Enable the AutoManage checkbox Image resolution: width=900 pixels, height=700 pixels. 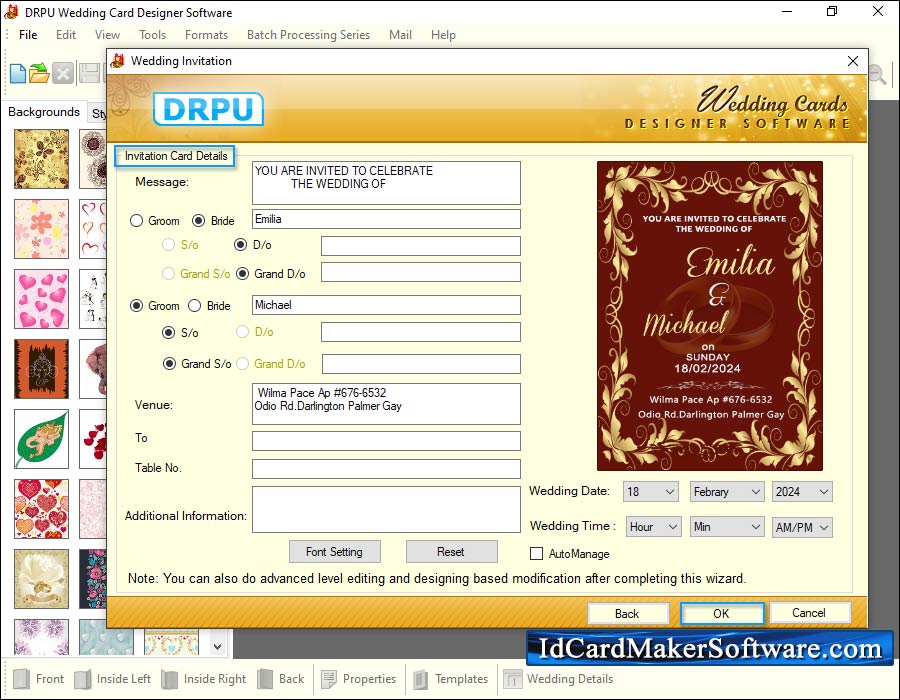pos(536,554)
